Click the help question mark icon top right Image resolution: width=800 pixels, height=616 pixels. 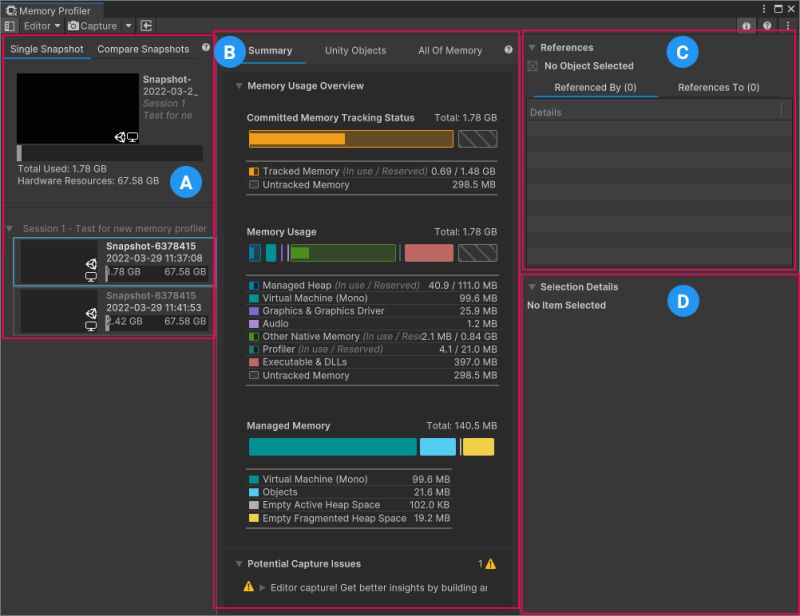[767, 25]
